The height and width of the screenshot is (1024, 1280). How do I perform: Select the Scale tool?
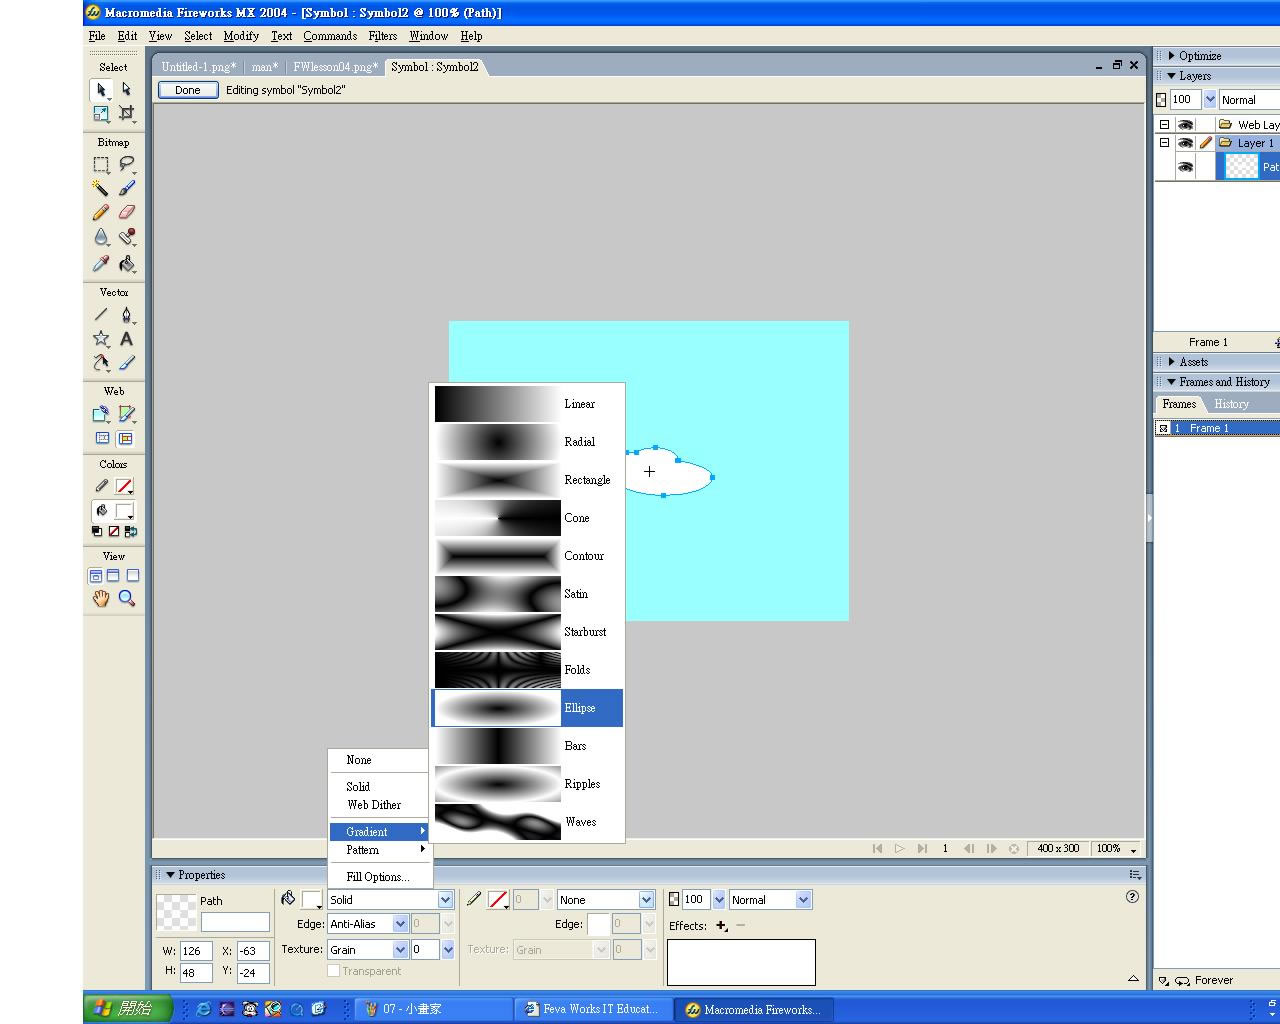point(101,113)
